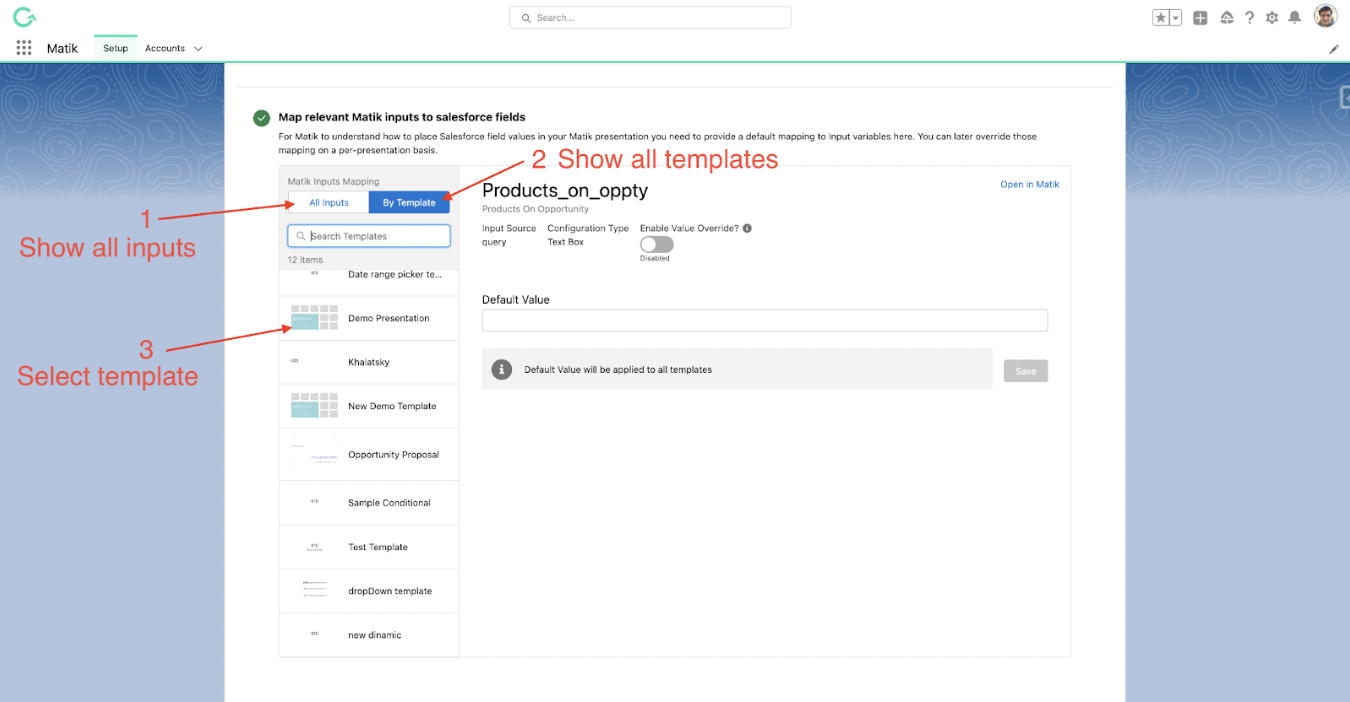1350x702 pixels.
Task: Click 'Map relevant Matik inputs to salesforce fields' heading
Action: coord(402,117)
